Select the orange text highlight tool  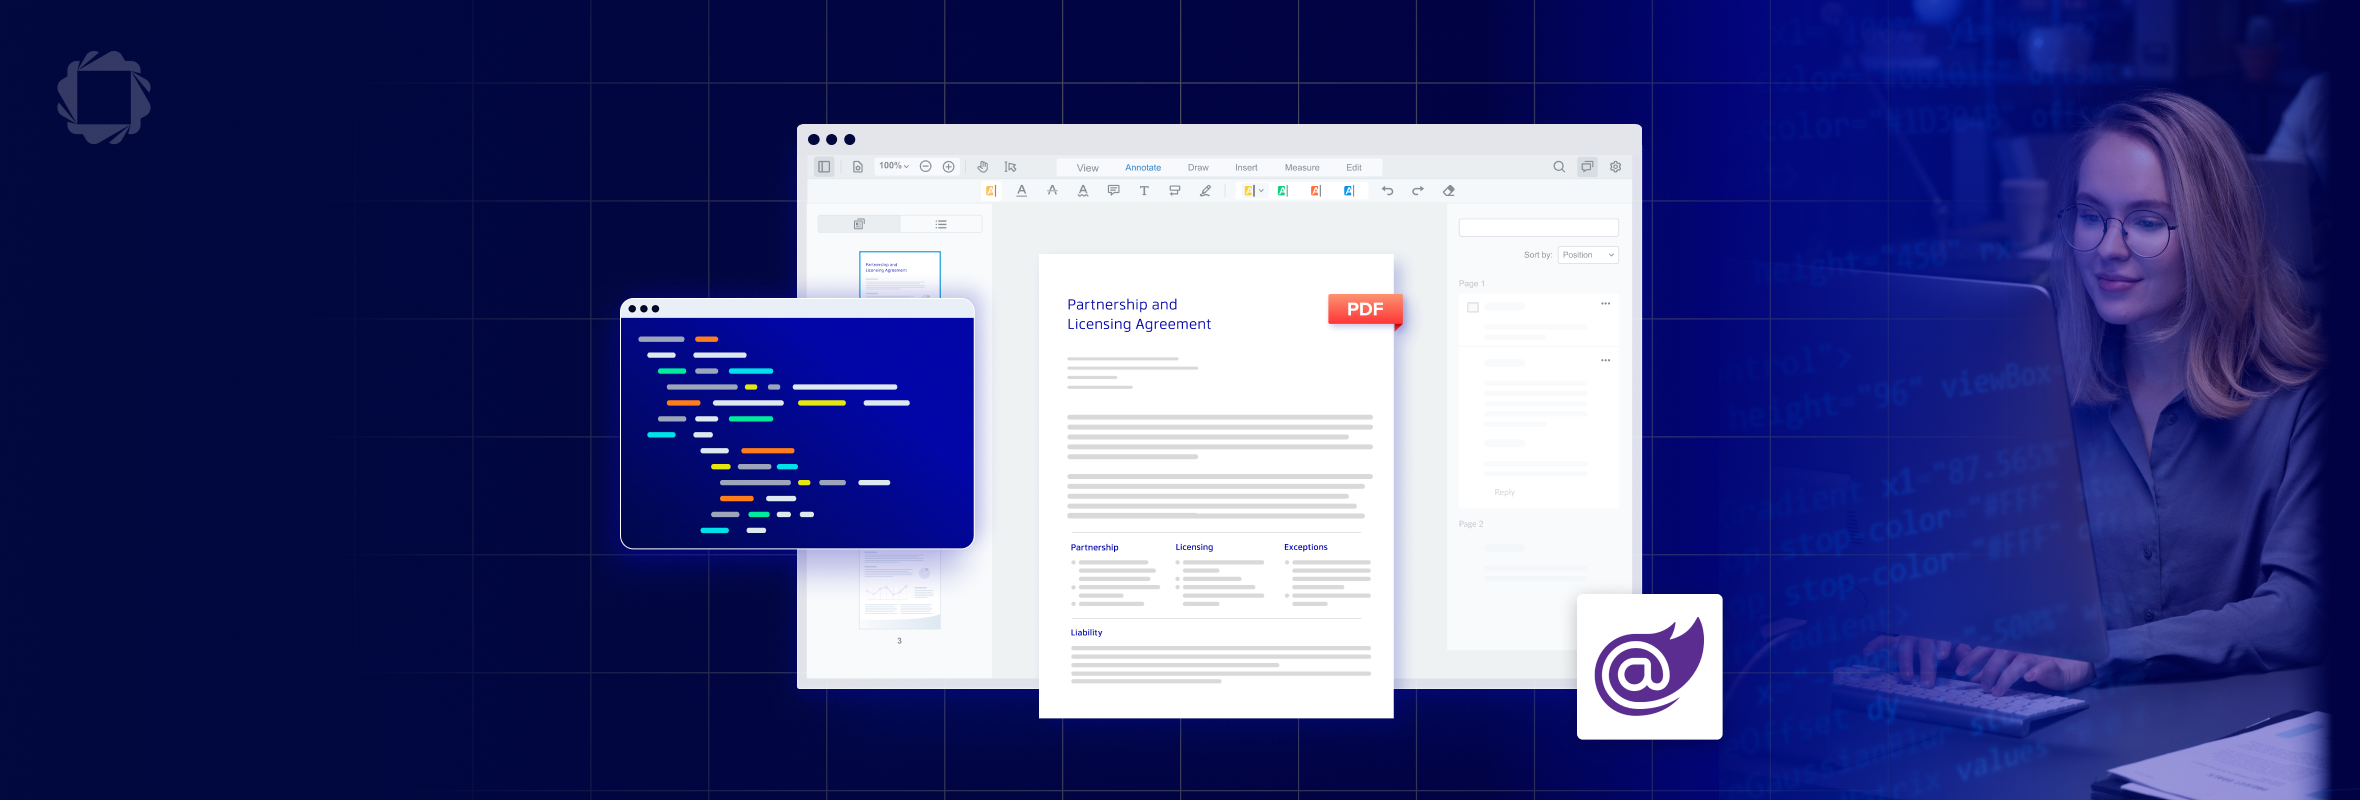(x=992, y=191)
